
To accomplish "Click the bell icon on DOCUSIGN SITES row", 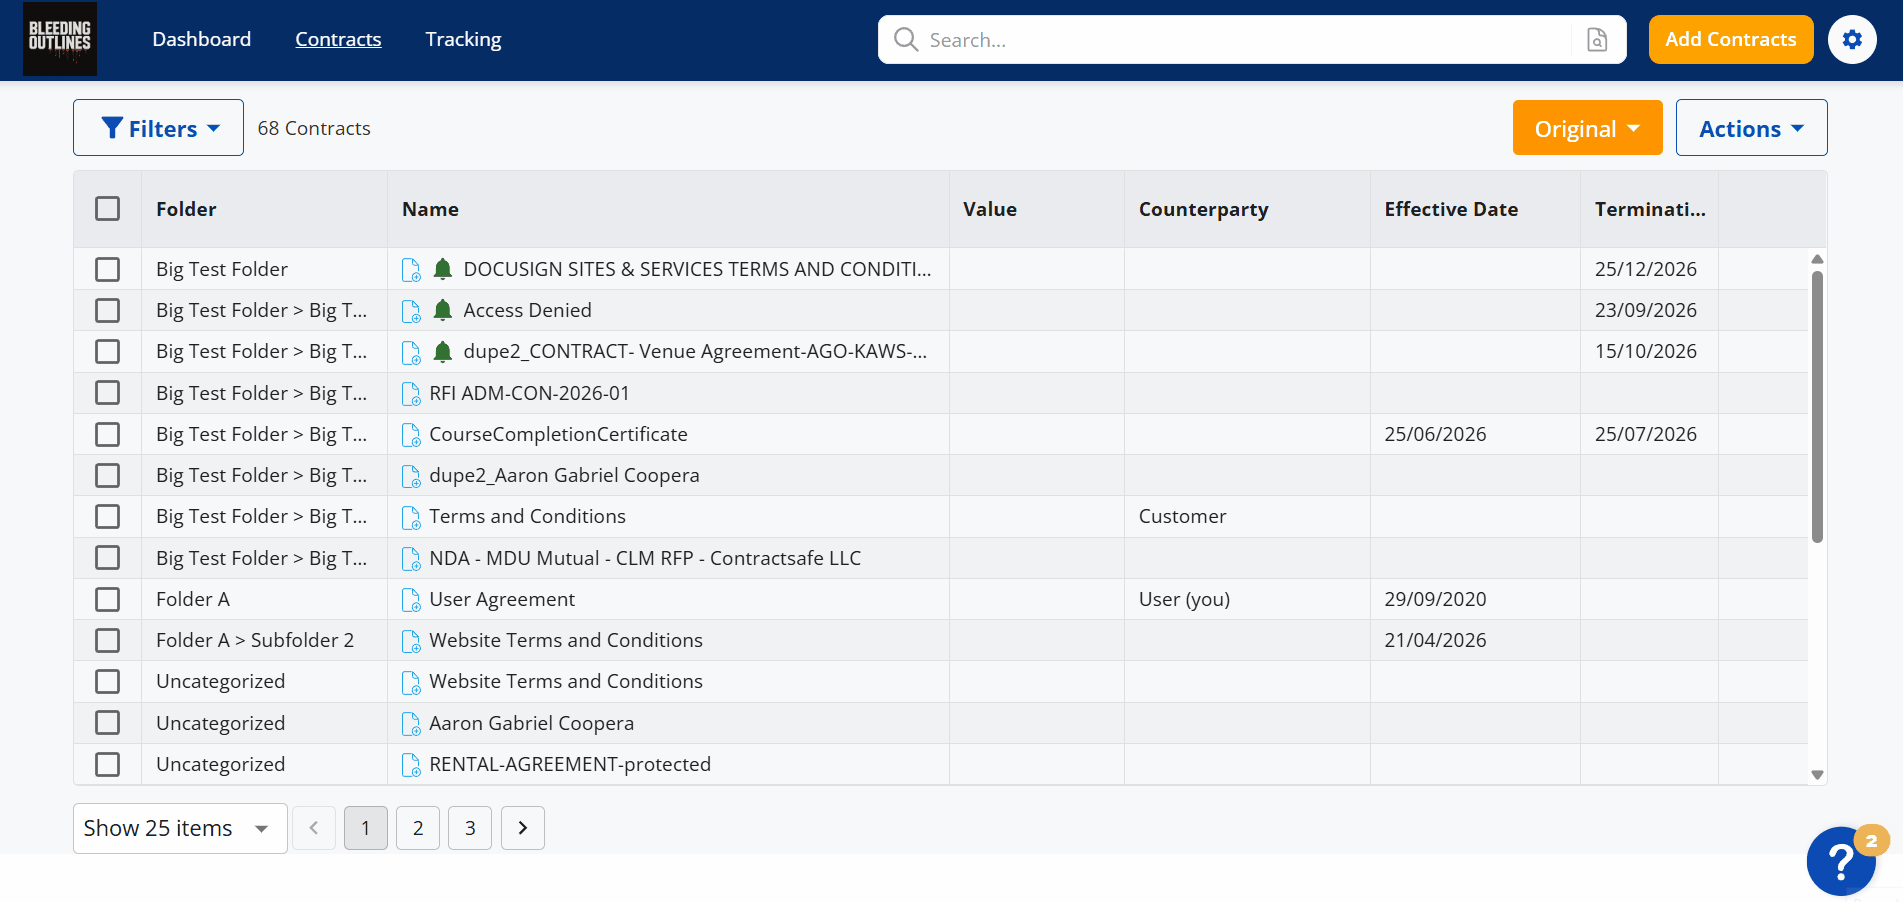I will (443, 269).
